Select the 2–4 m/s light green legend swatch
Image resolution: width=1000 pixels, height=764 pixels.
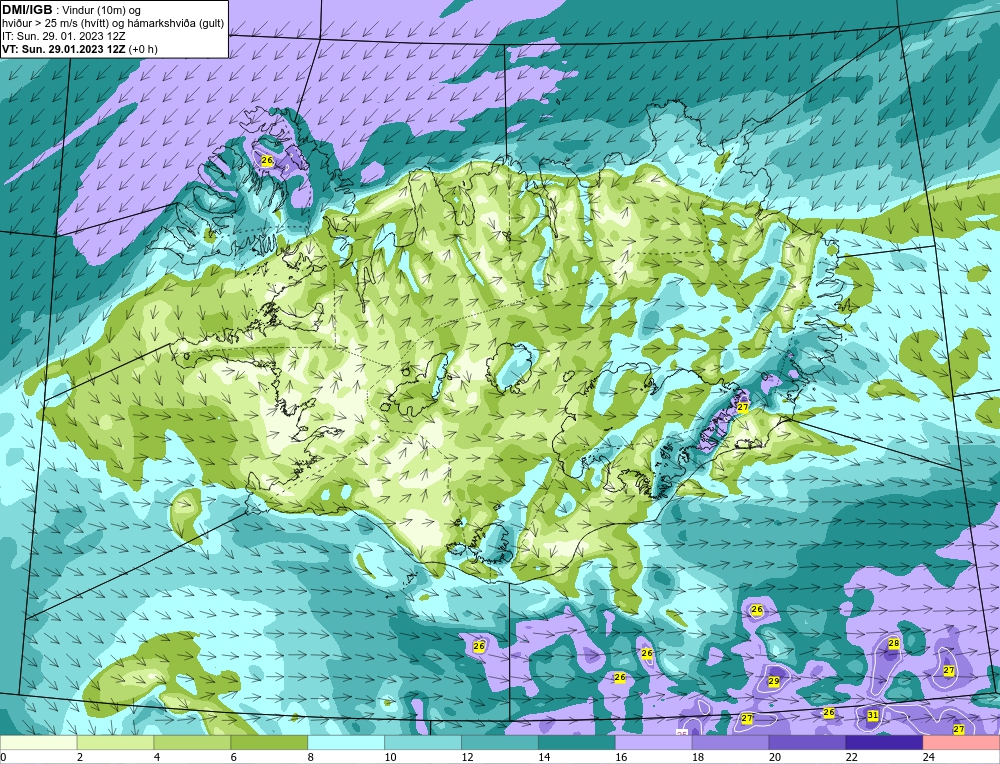pos(115,743)
